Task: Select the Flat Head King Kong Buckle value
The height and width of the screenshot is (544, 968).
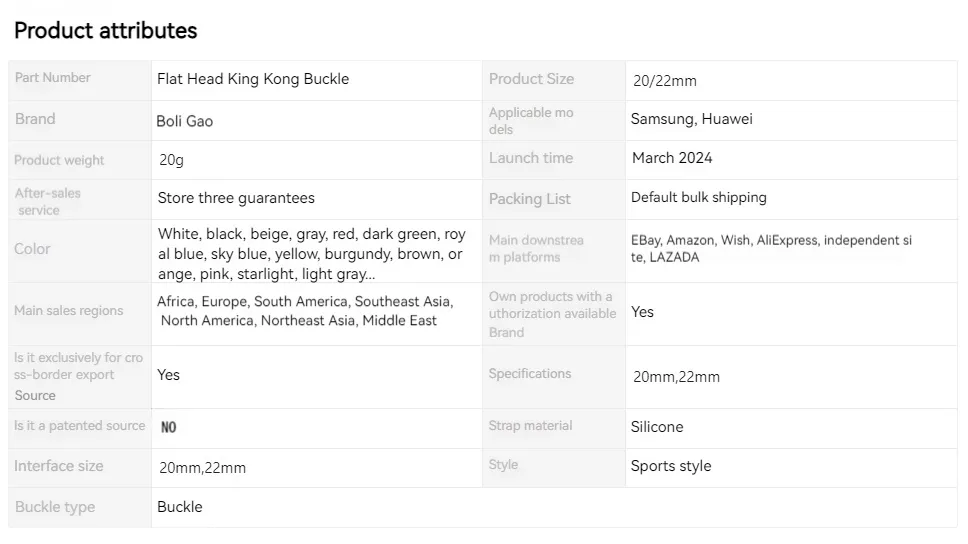Action: [x=253, y=79]
